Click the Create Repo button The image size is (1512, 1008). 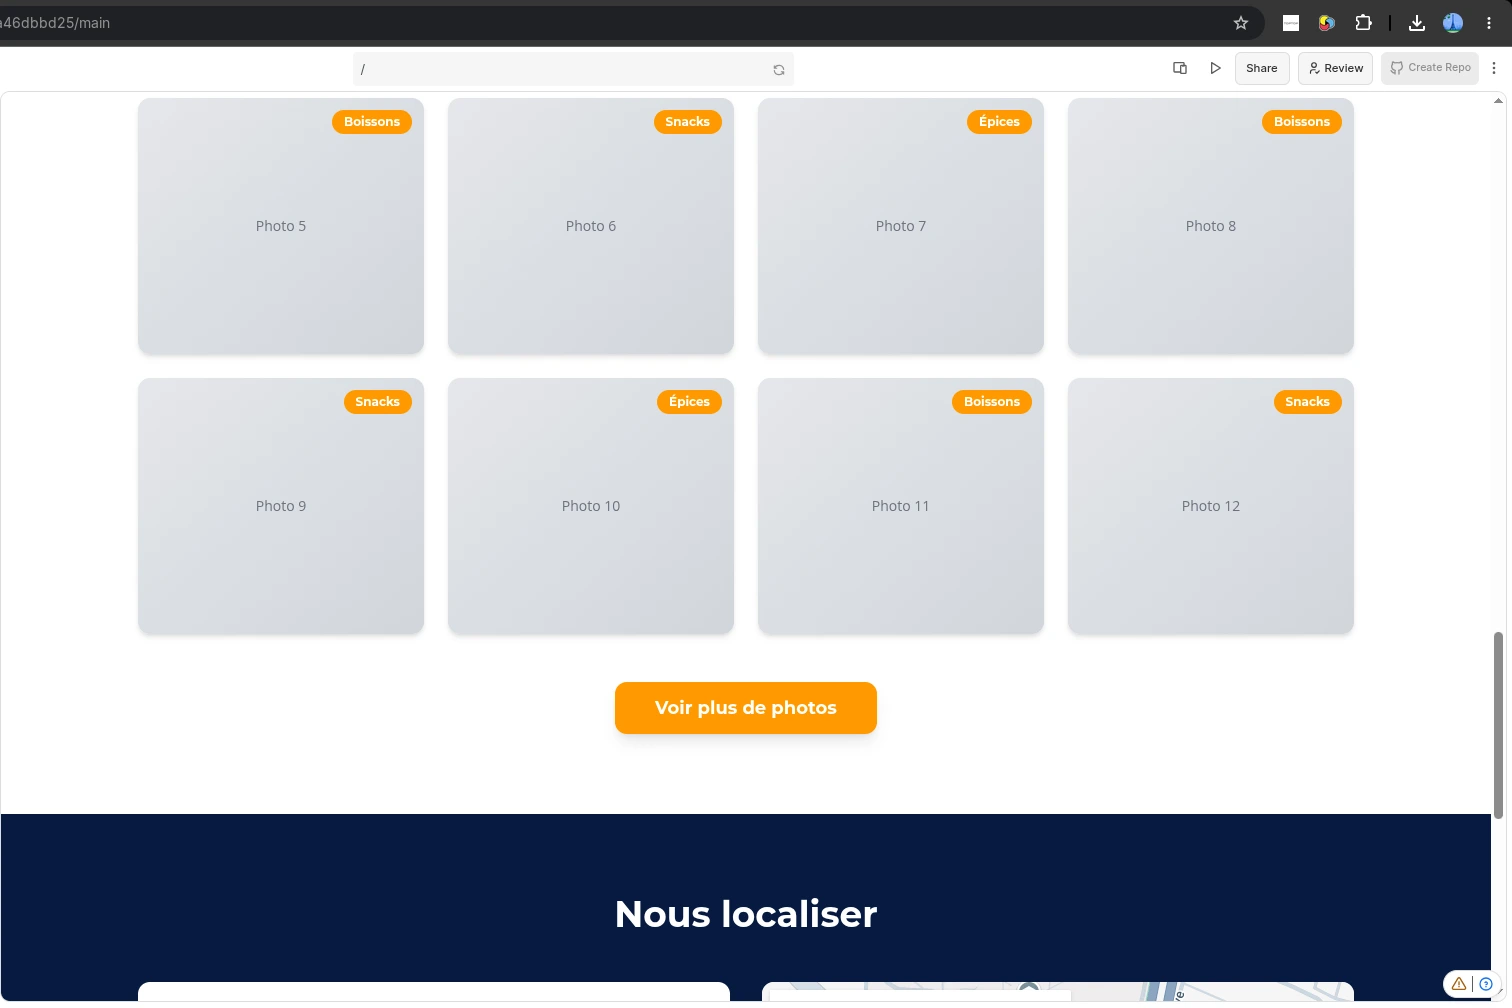coord(1430,68)
